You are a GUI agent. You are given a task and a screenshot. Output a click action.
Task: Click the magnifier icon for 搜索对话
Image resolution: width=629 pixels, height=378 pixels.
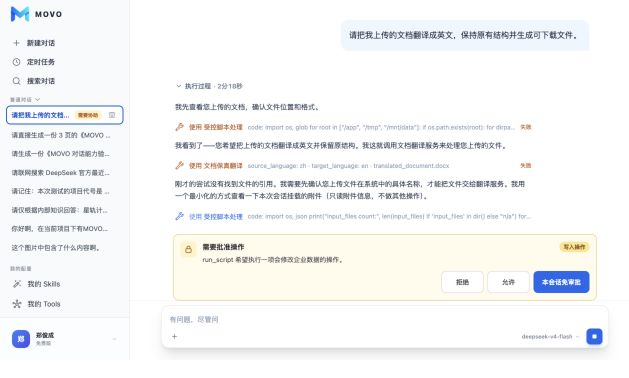tap(16, 81)
